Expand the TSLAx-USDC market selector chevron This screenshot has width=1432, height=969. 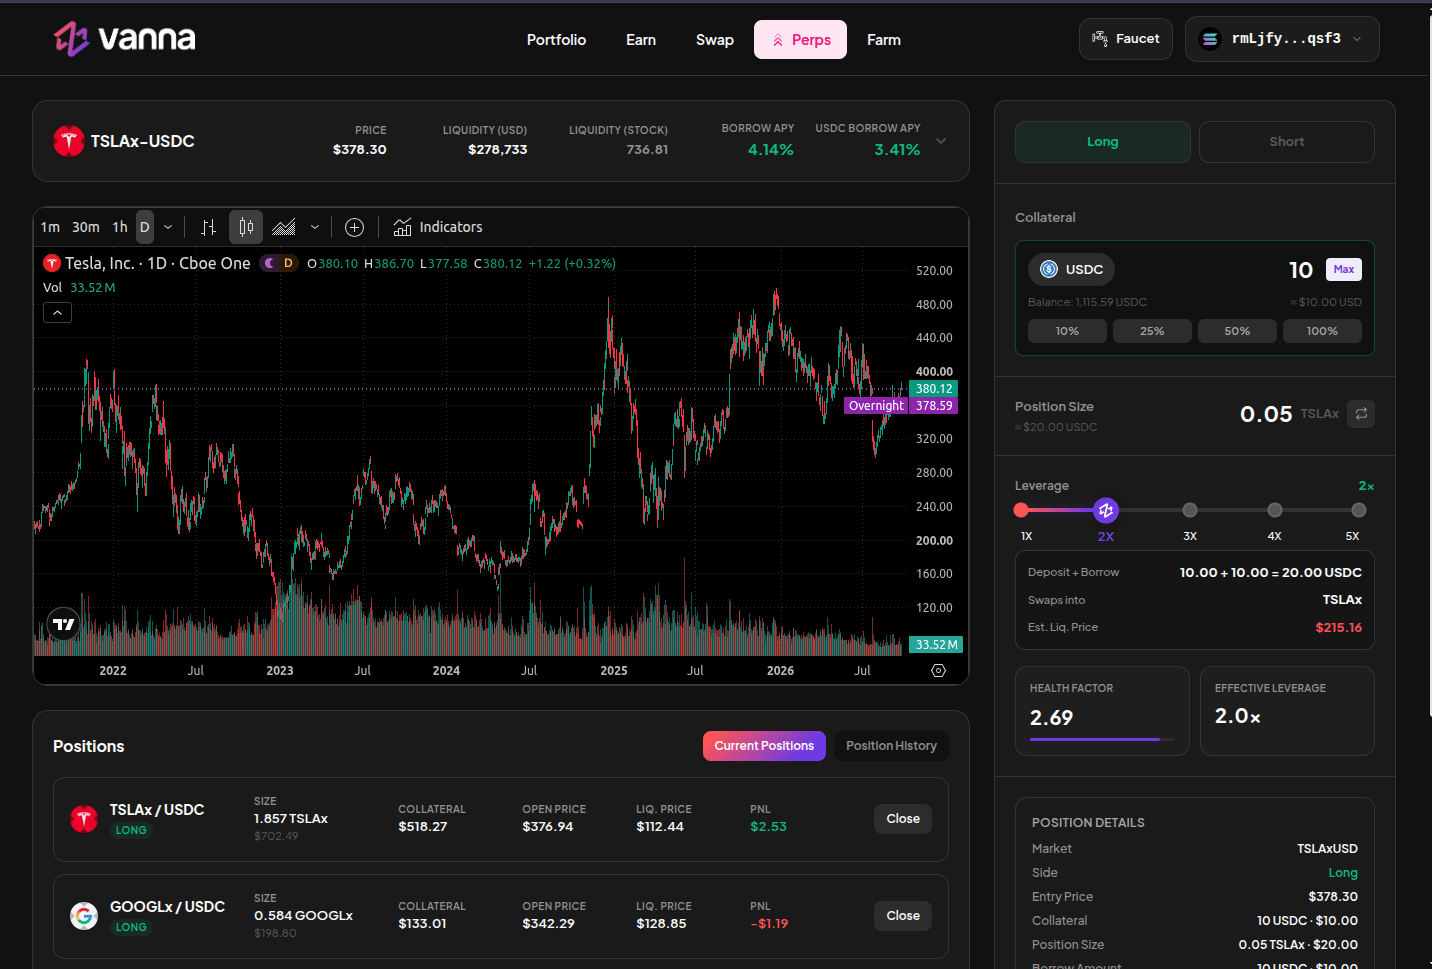click(x=941, y=141)
